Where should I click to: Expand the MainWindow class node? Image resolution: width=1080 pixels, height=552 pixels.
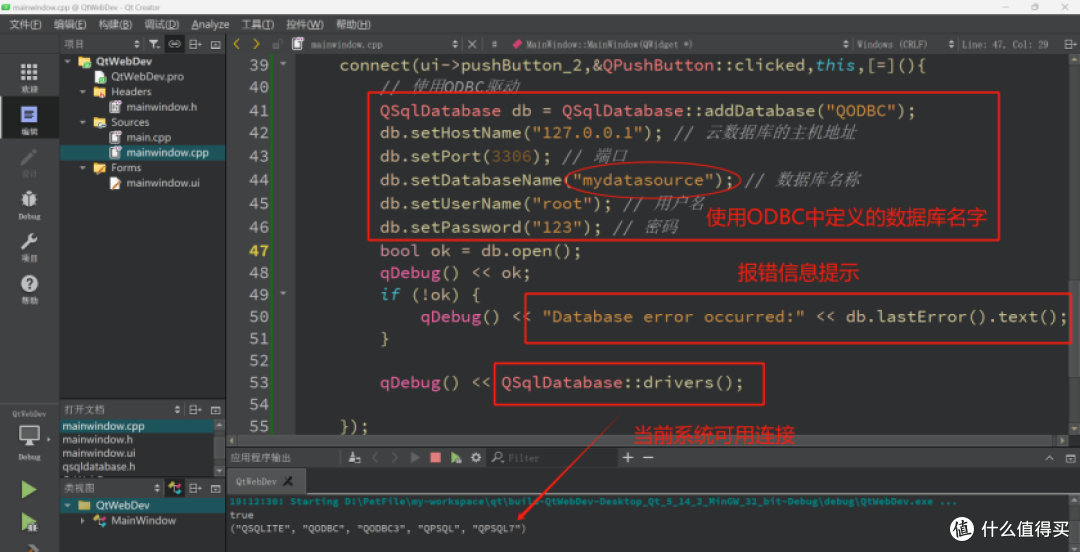coord(83,520)
